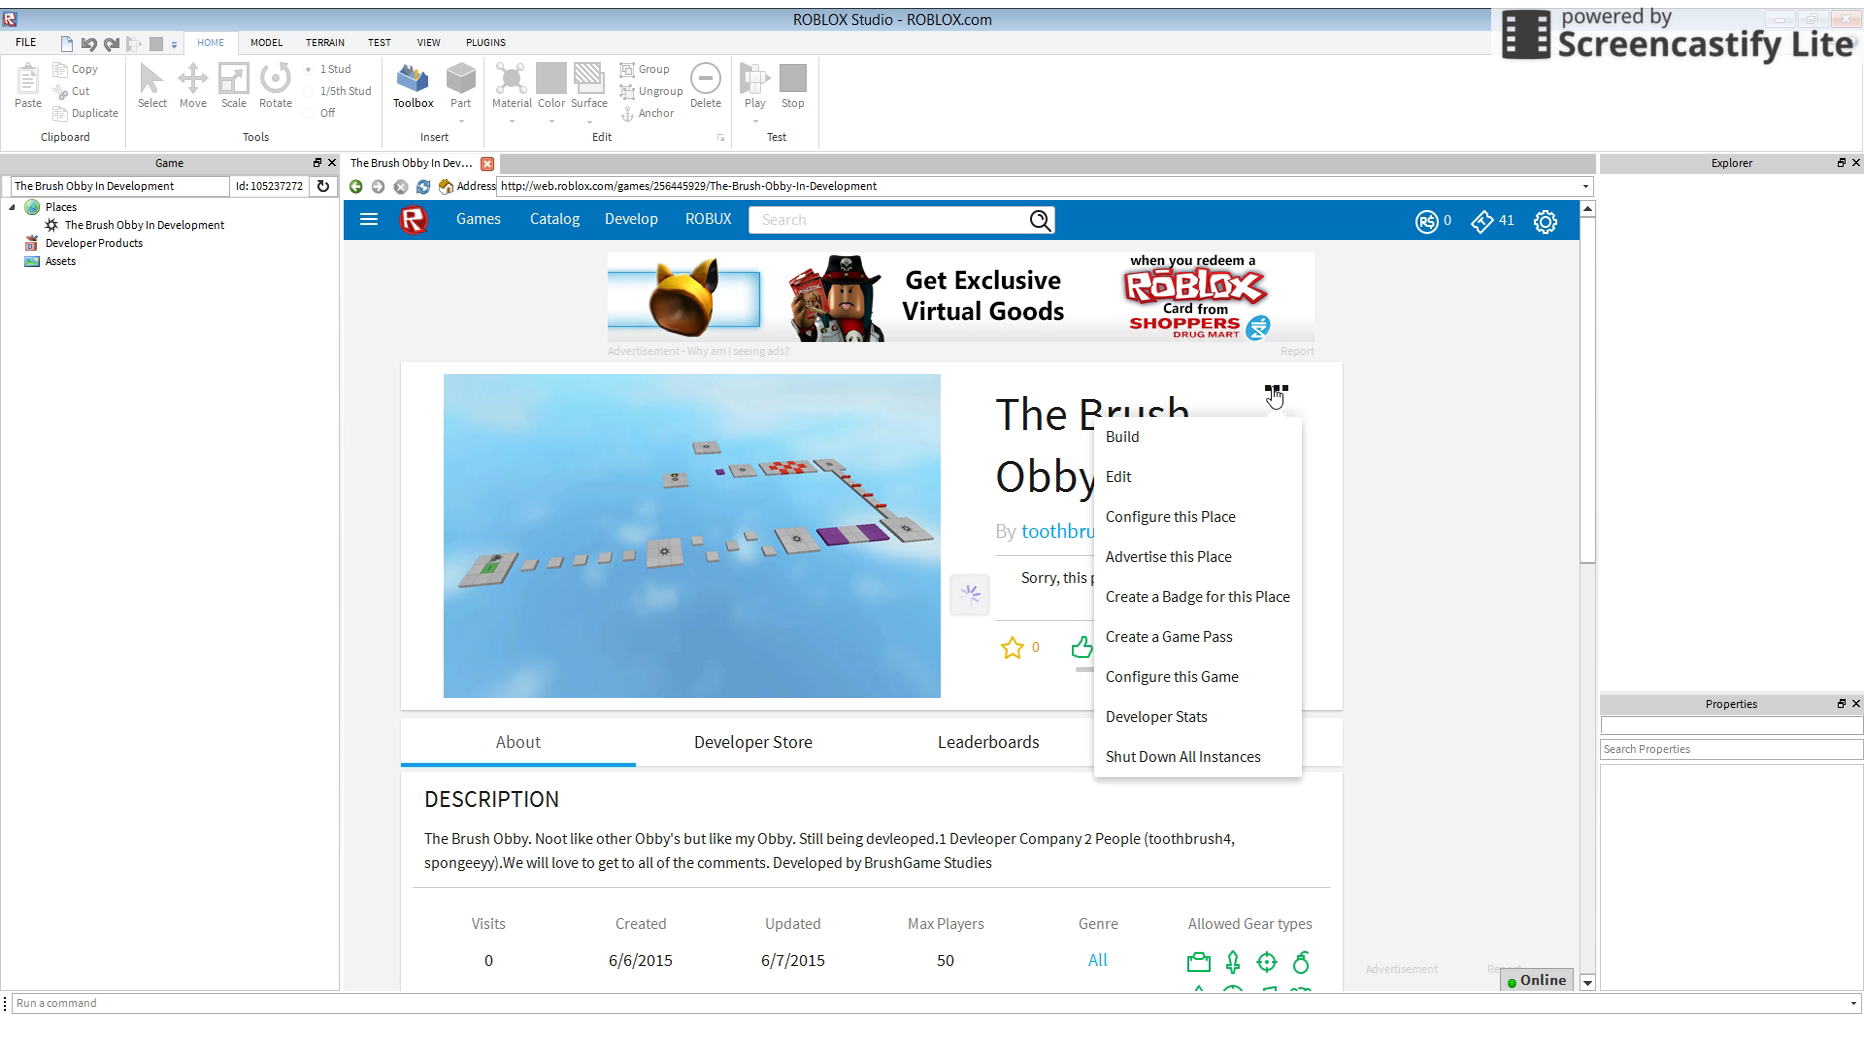Screen dimensions: 1864x1048
Task: Click the Play test button
Action: [754, 86]
